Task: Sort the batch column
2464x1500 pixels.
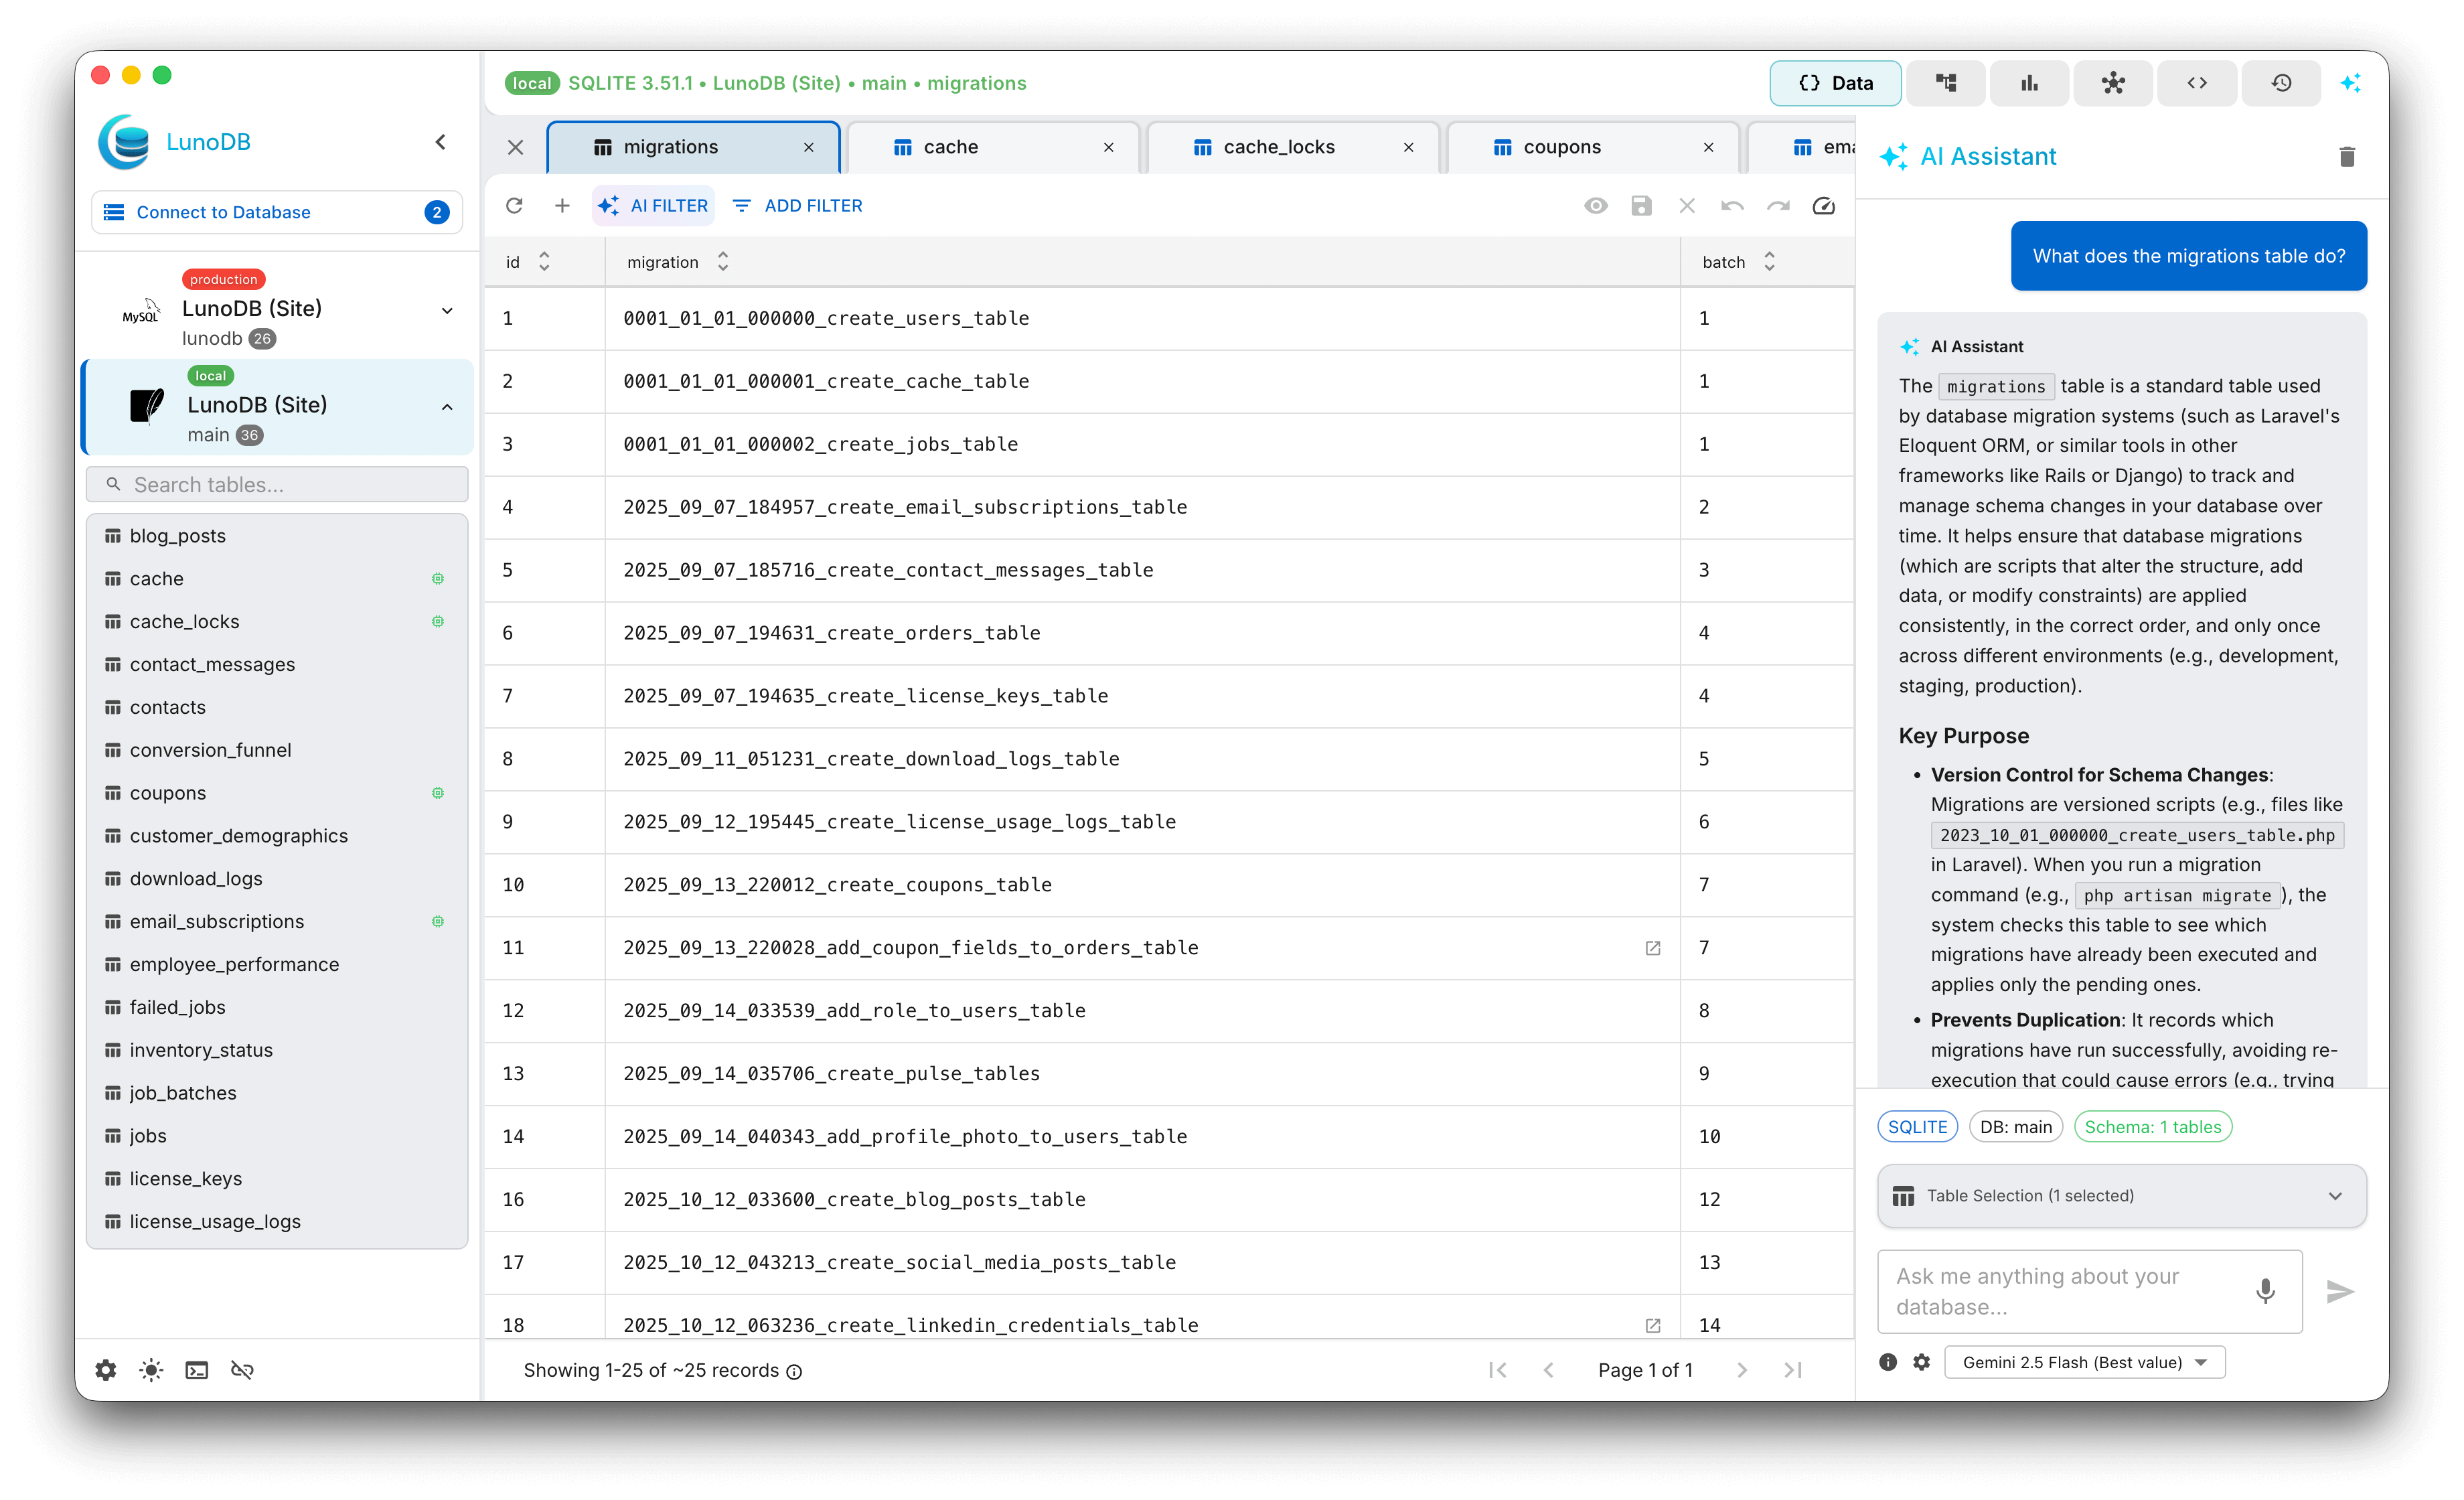Action: (x=1770, y=261)
